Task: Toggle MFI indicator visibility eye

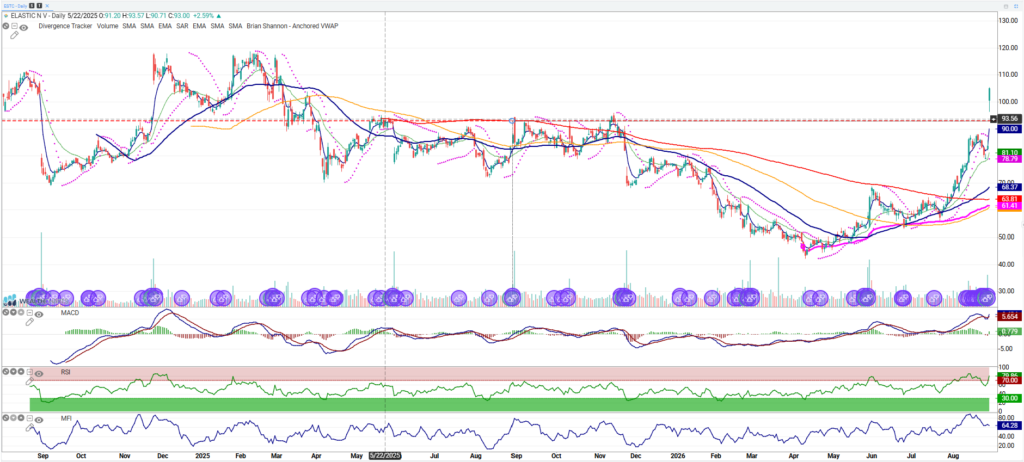Action: pos(39,420)
